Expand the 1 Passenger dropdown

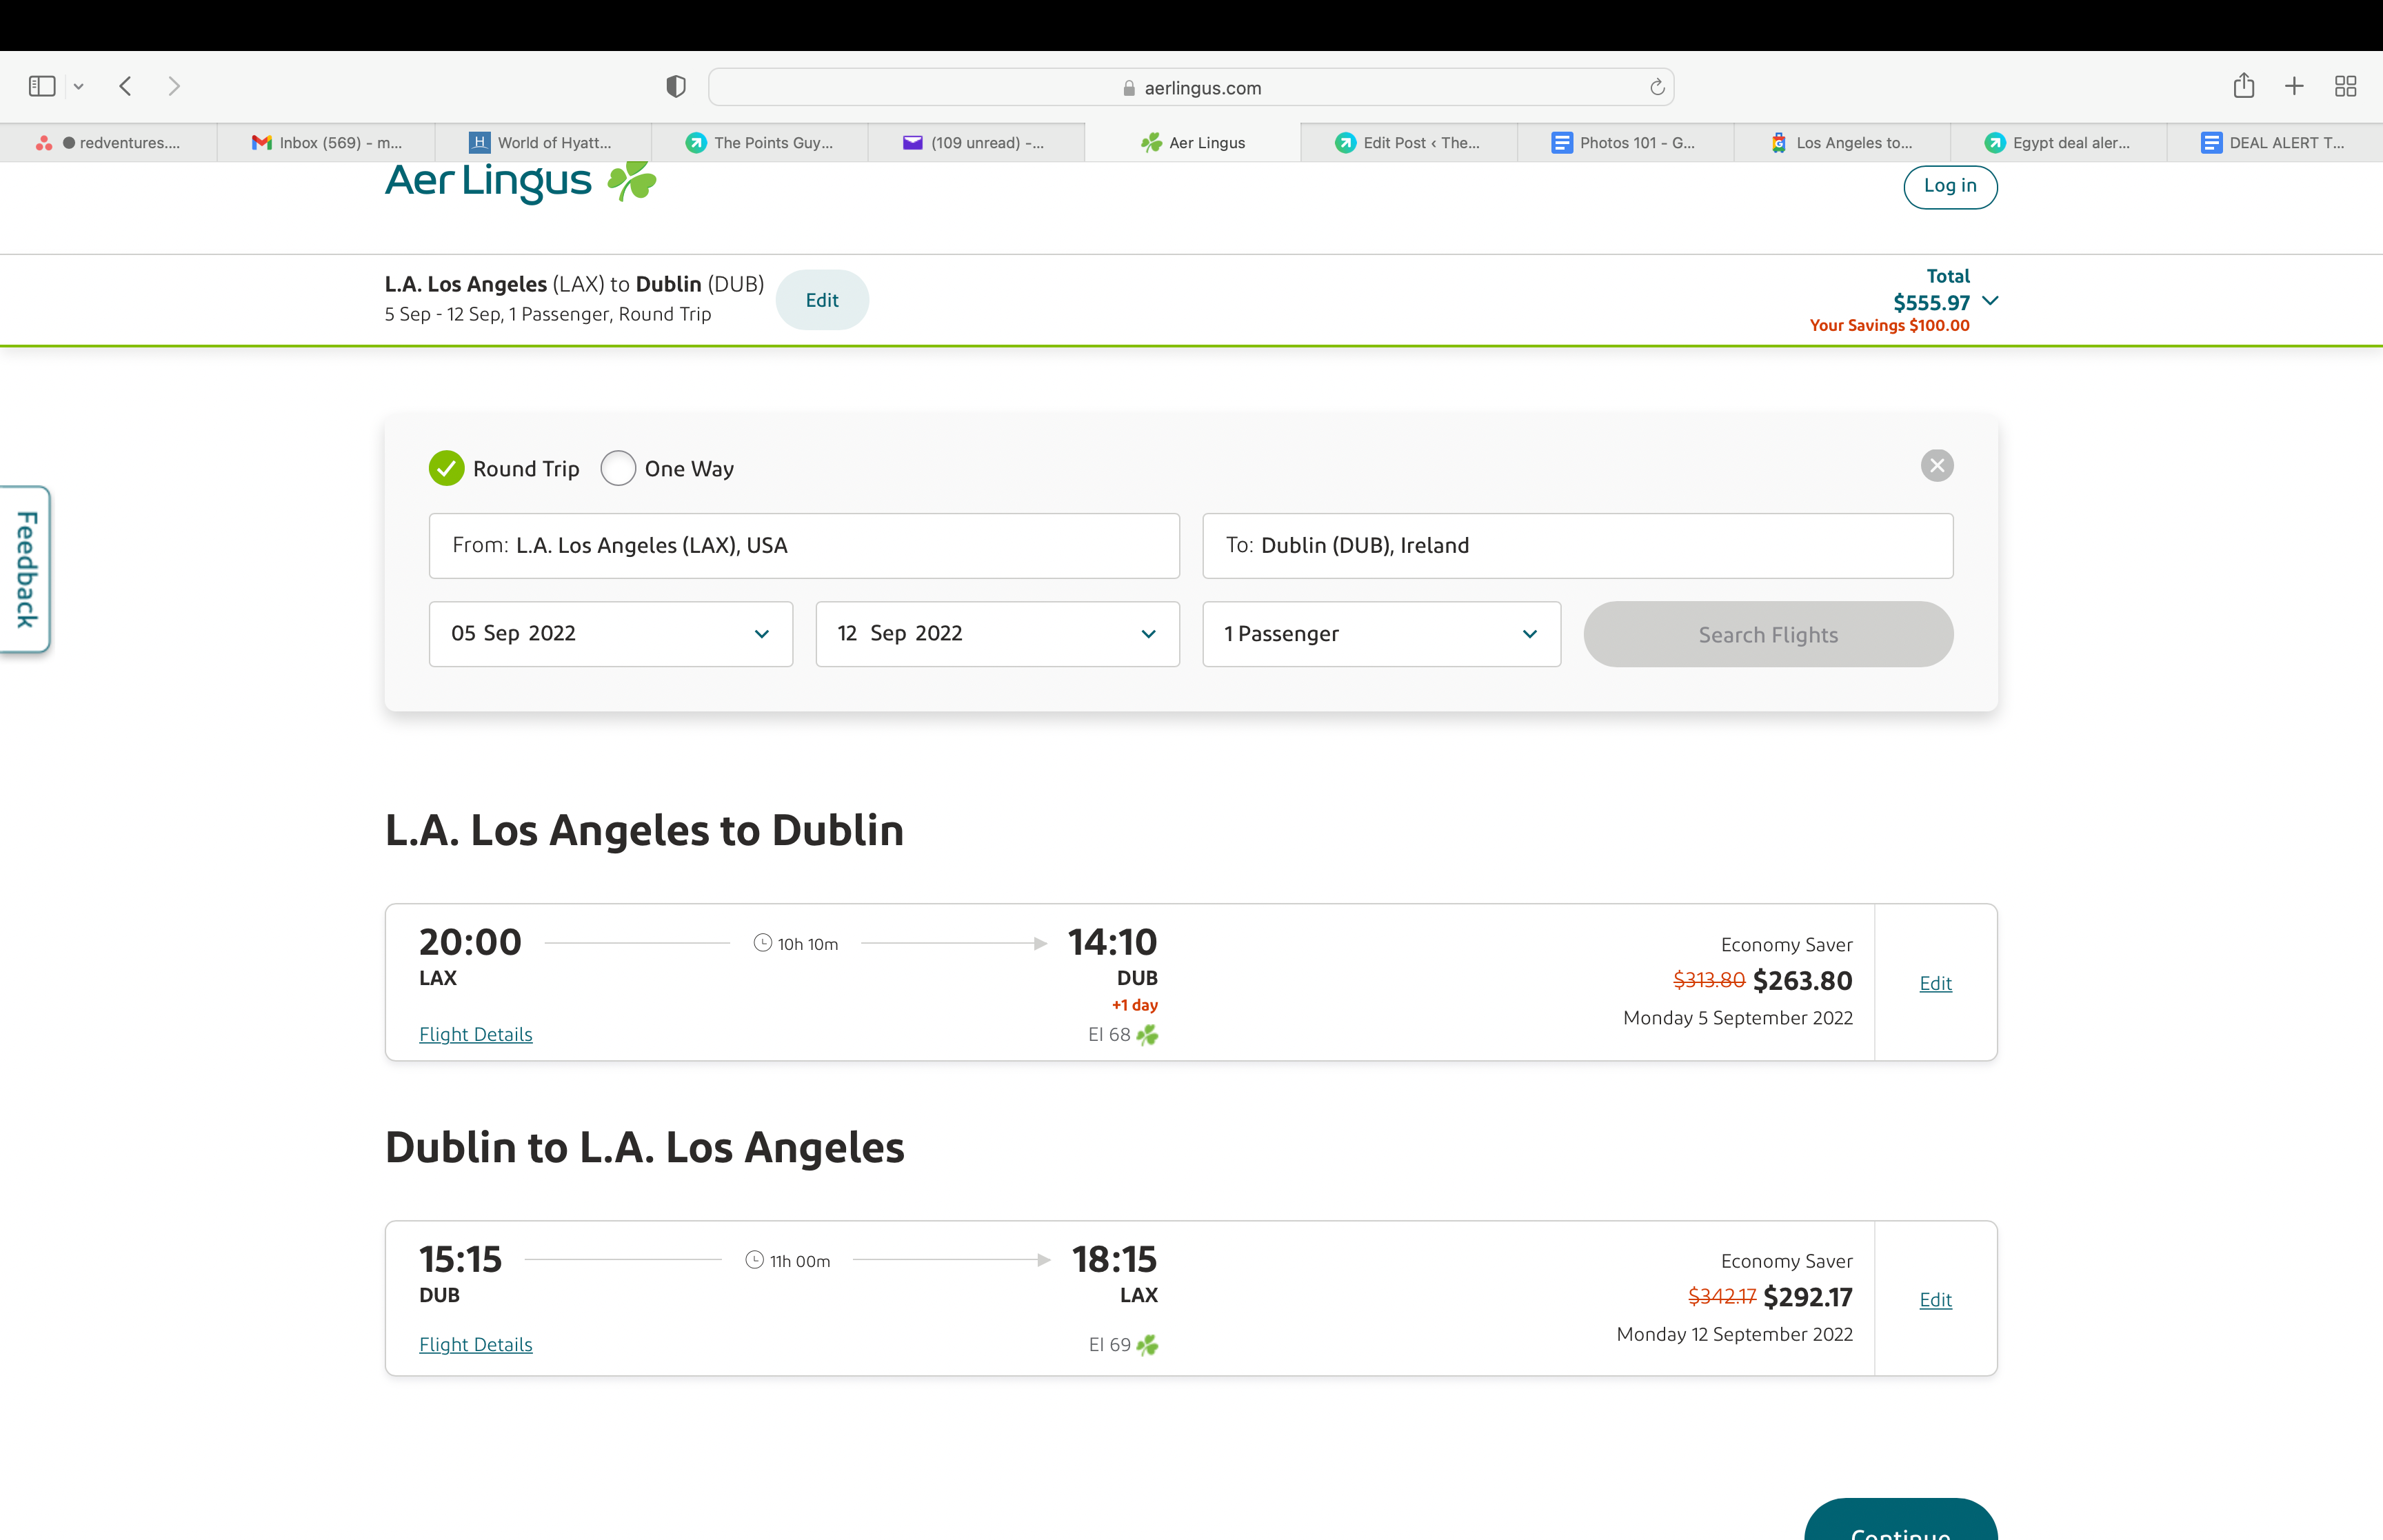coord(1380,634)
